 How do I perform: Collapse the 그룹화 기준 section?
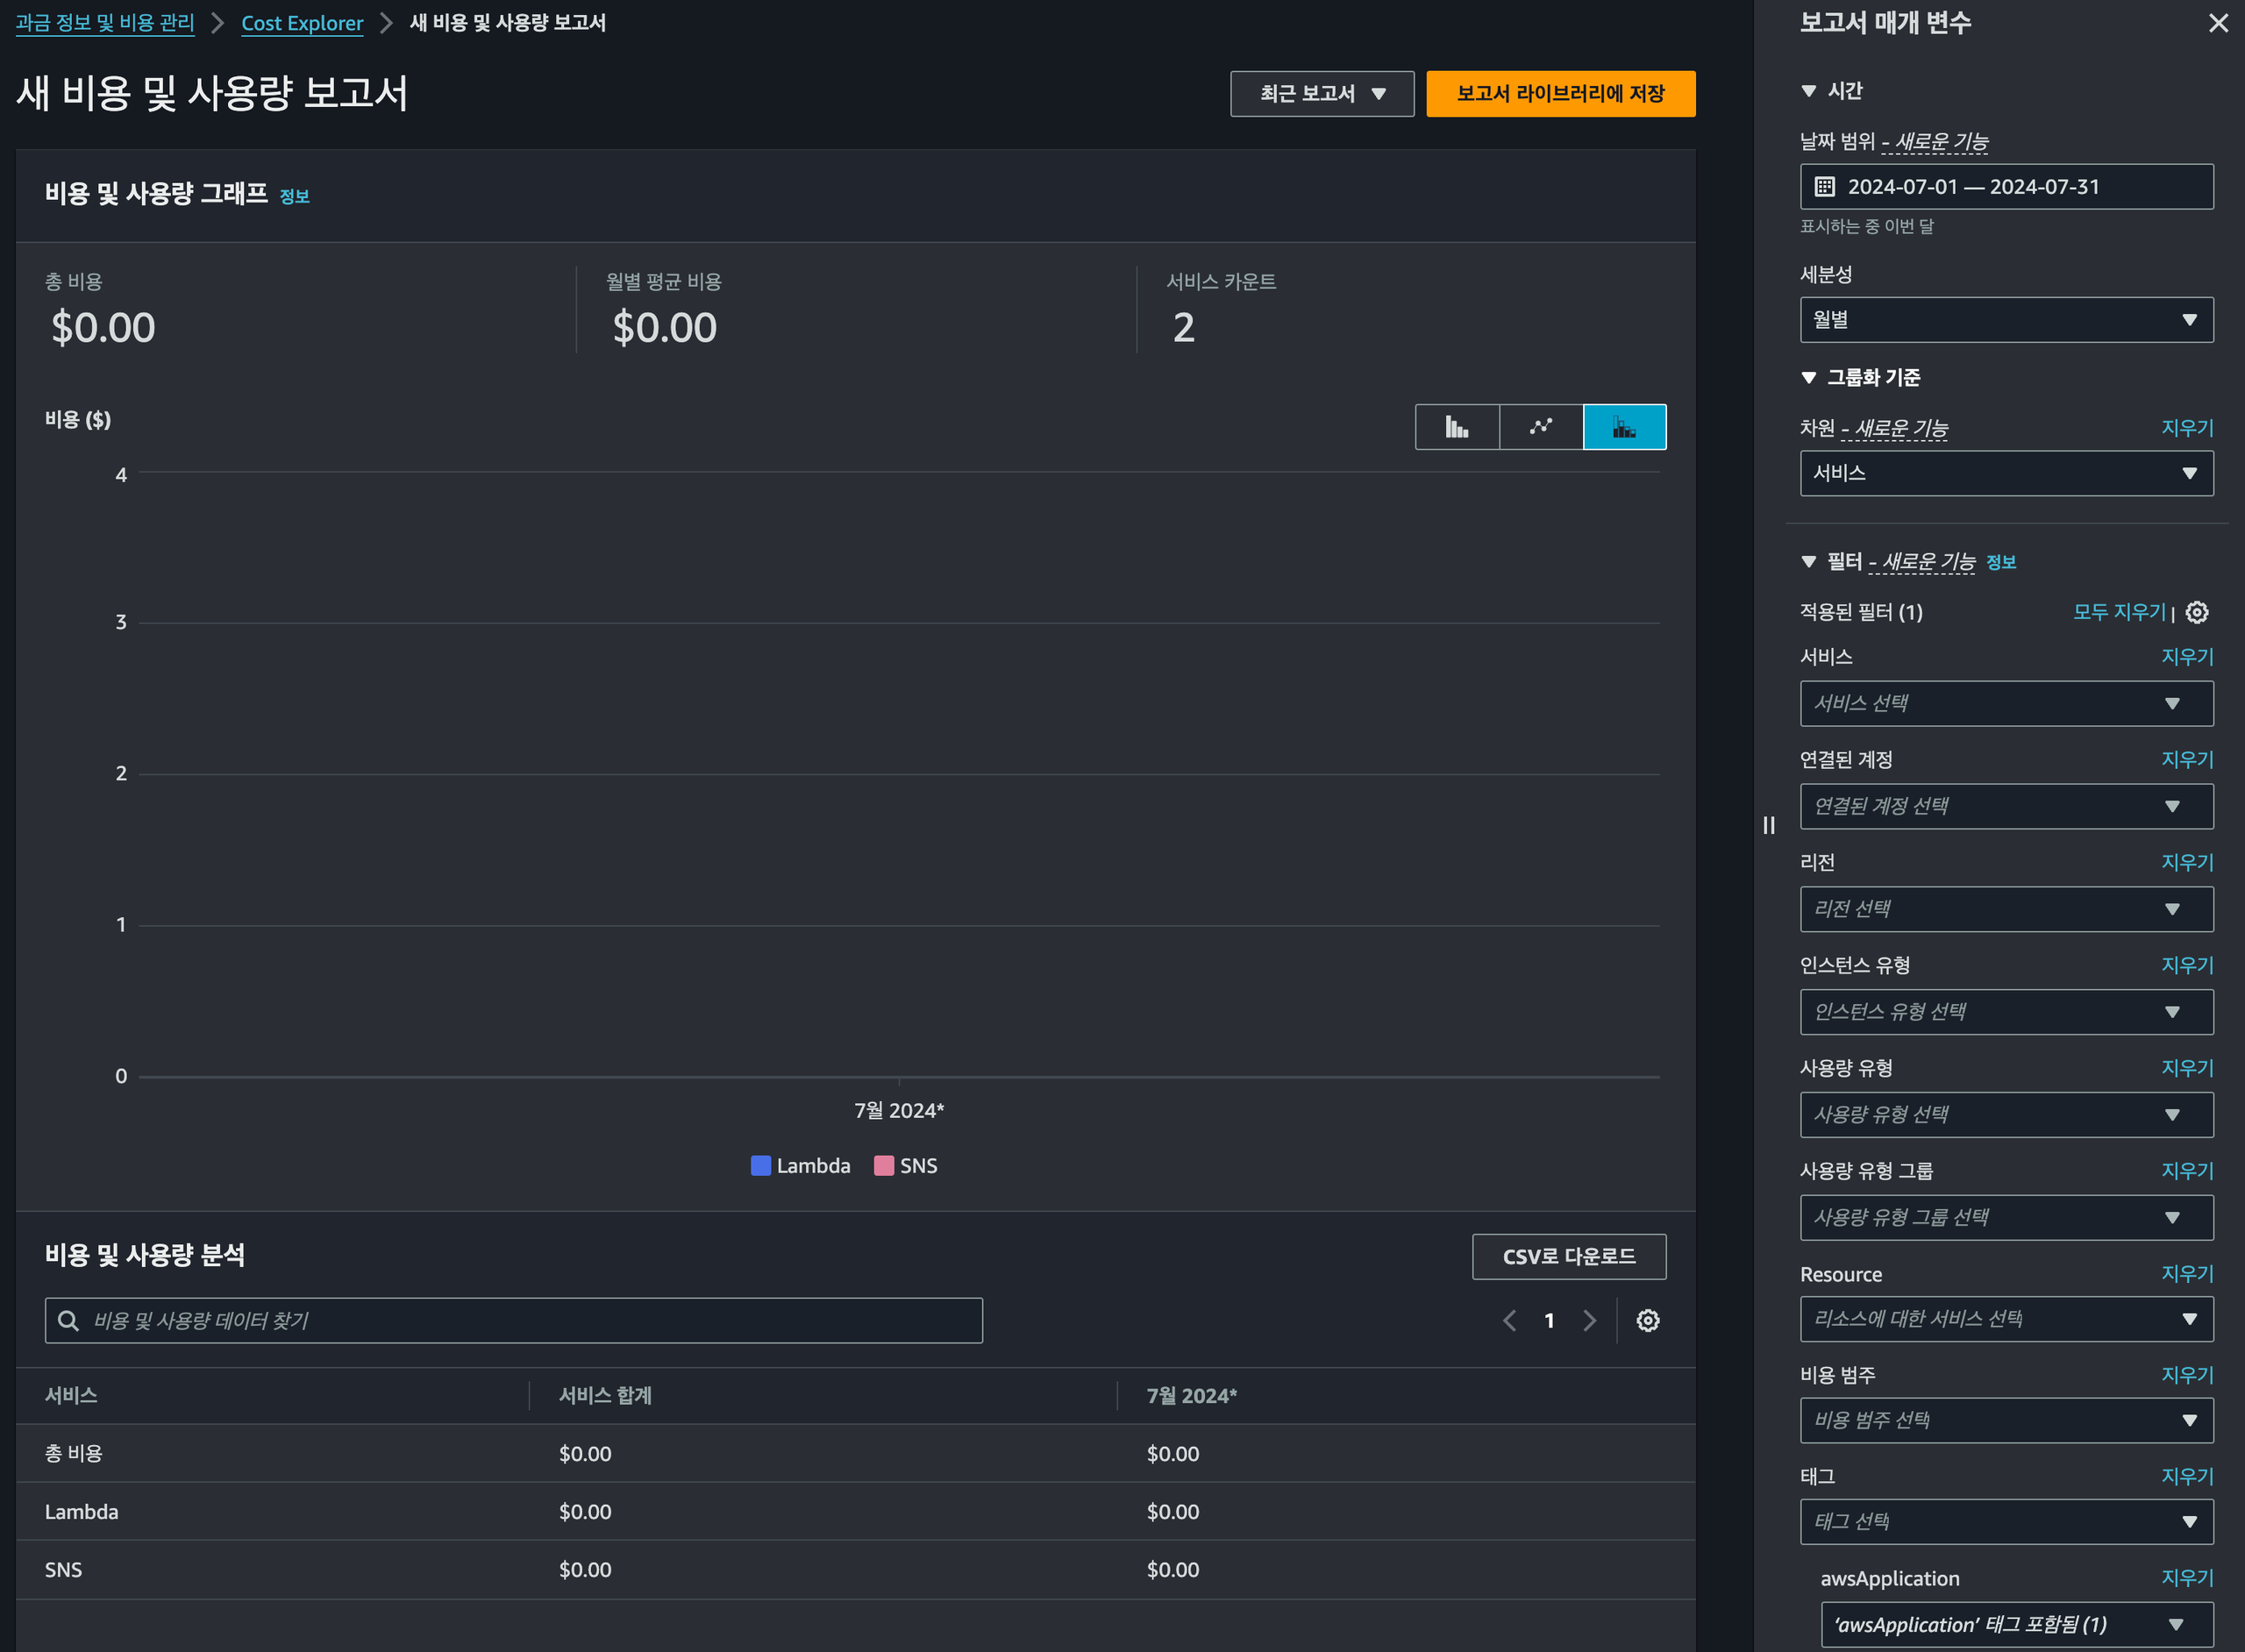pyautogui.click(x=1808, y=377)
